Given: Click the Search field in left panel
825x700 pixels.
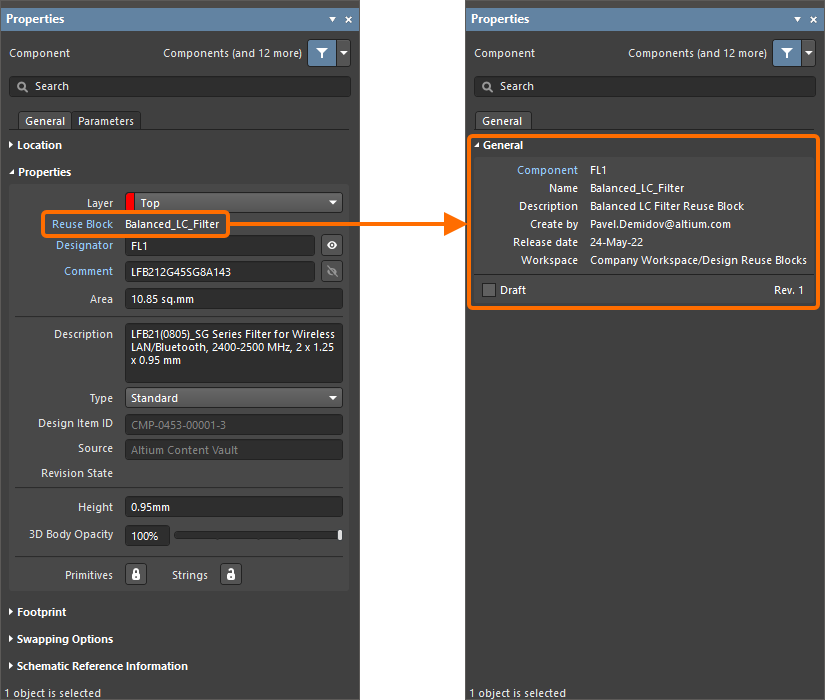Looking at the screenshot, I should pos(180,87).
